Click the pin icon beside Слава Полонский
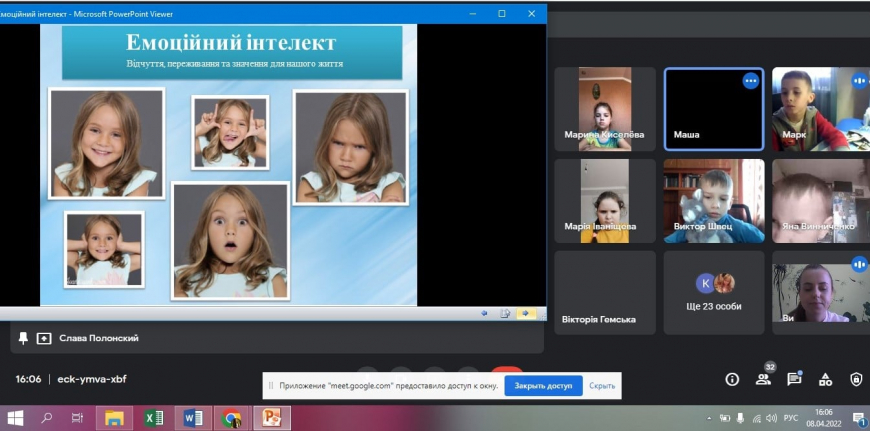 click(x=23, y=338)
